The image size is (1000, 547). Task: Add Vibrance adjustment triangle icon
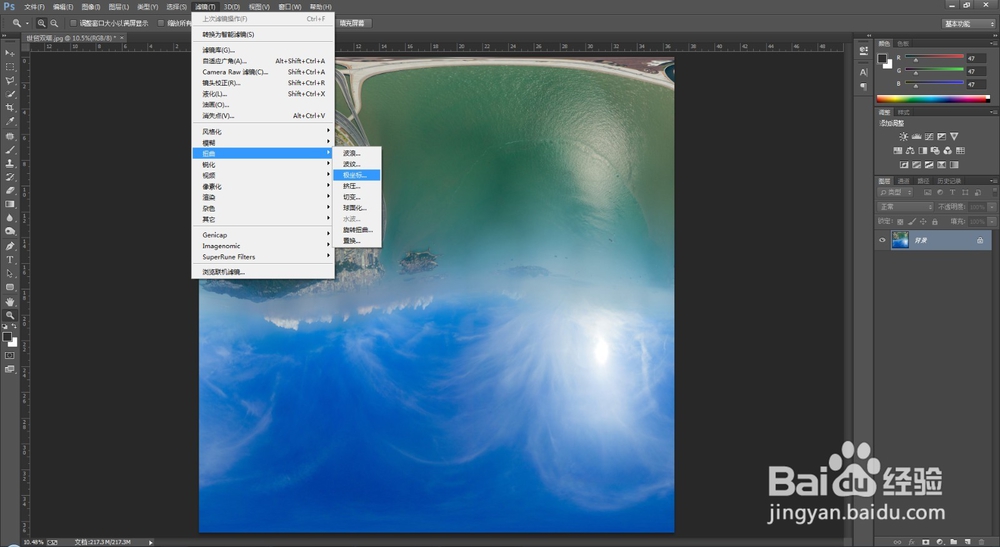(x=954, y=136)
